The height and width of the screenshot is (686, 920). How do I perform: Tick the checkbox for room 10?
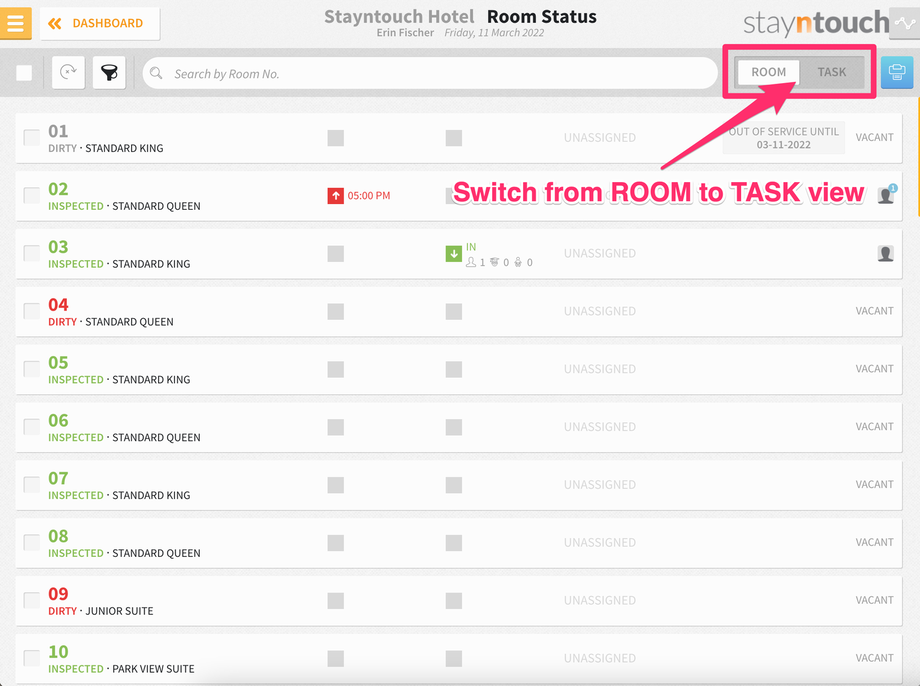click(x=32, y=658)
